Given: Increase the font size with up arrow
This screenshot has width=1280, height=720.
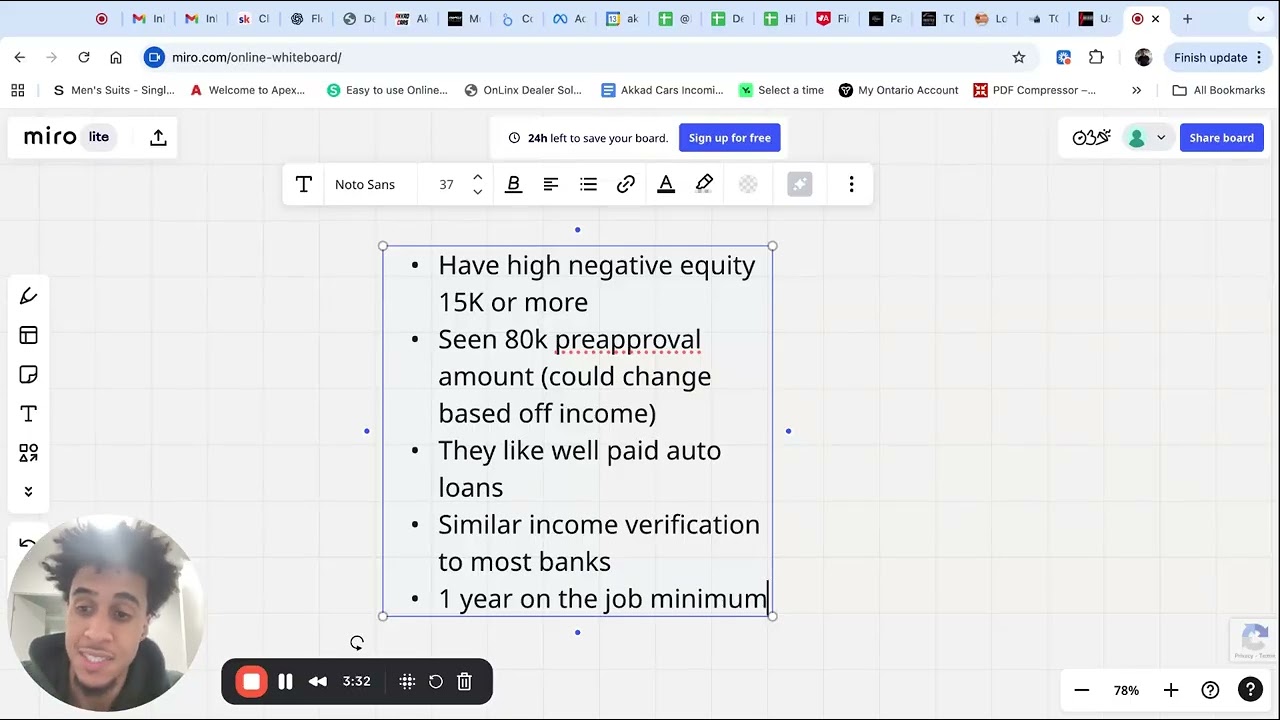Looking at the screenshot, I should 478,177.
